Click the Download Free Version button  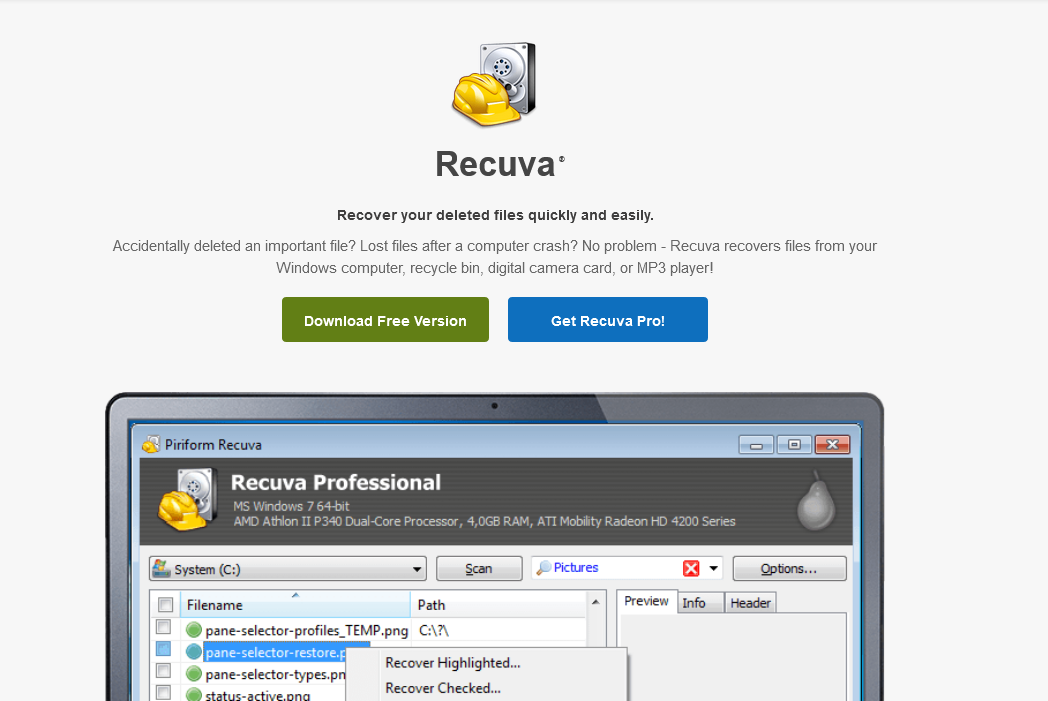[x=385, y=319]
